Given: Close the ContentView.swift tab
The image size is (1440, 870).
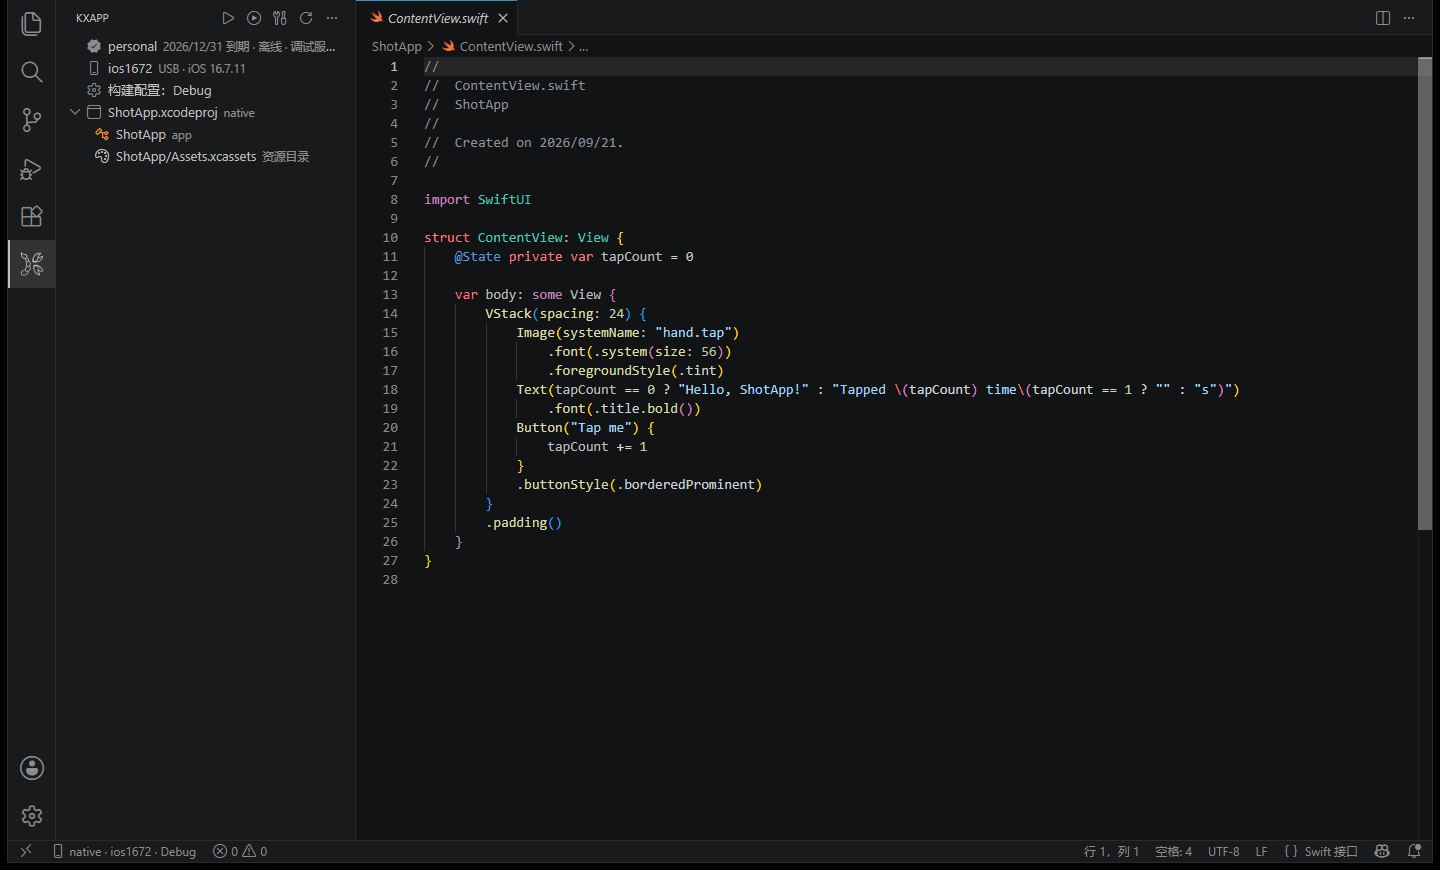Looking at the screenshot, I should click(503, 18).
